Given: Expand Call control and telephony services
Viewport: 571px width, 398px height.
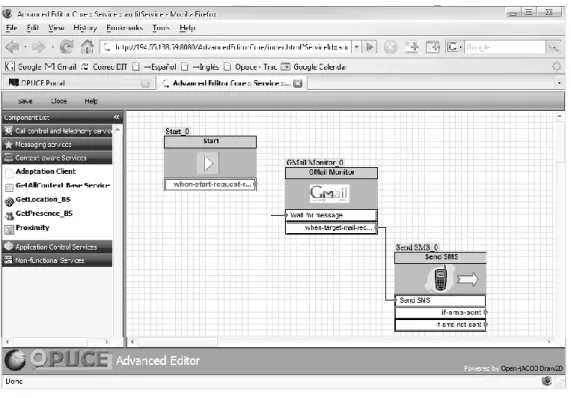Looking at the screenshot, I should click(58, 131).
